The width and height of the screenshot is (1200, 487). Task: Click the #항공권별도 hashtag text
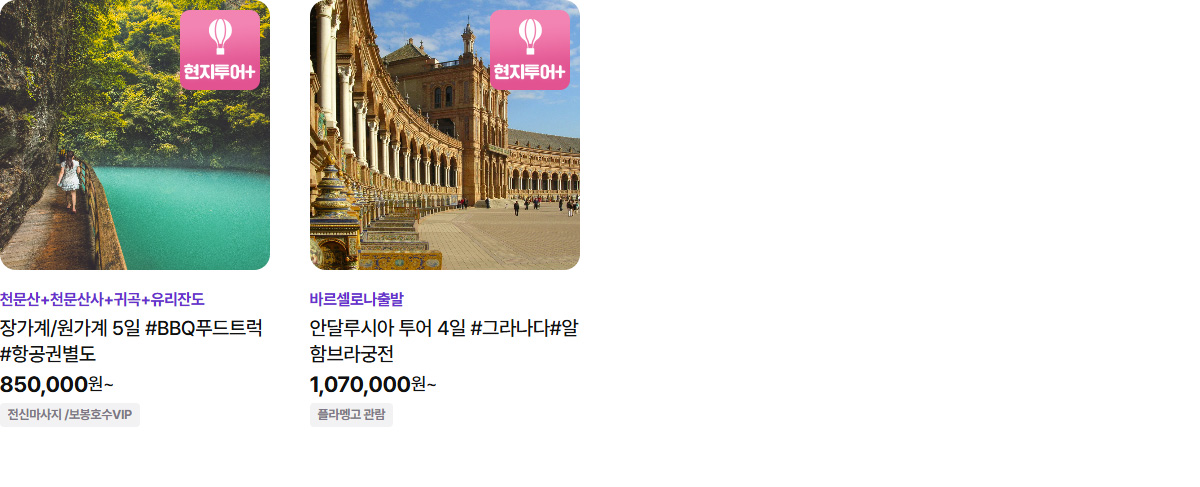48,354
